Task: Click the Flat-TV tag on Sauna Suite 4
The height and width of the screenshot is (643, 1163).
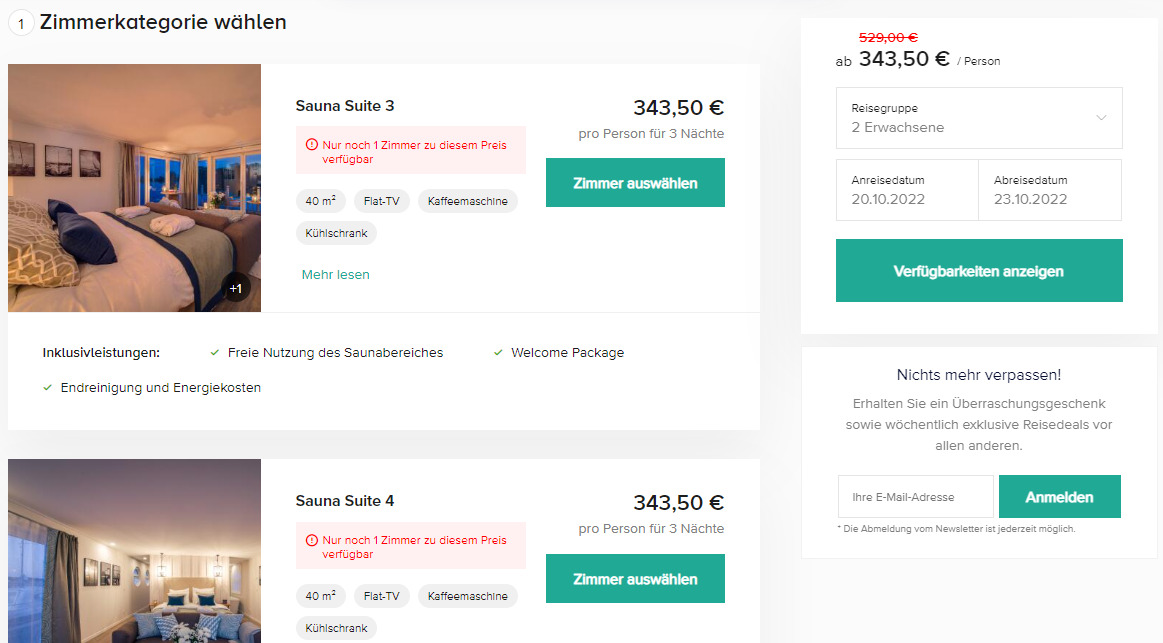Action: click(382, 596)
